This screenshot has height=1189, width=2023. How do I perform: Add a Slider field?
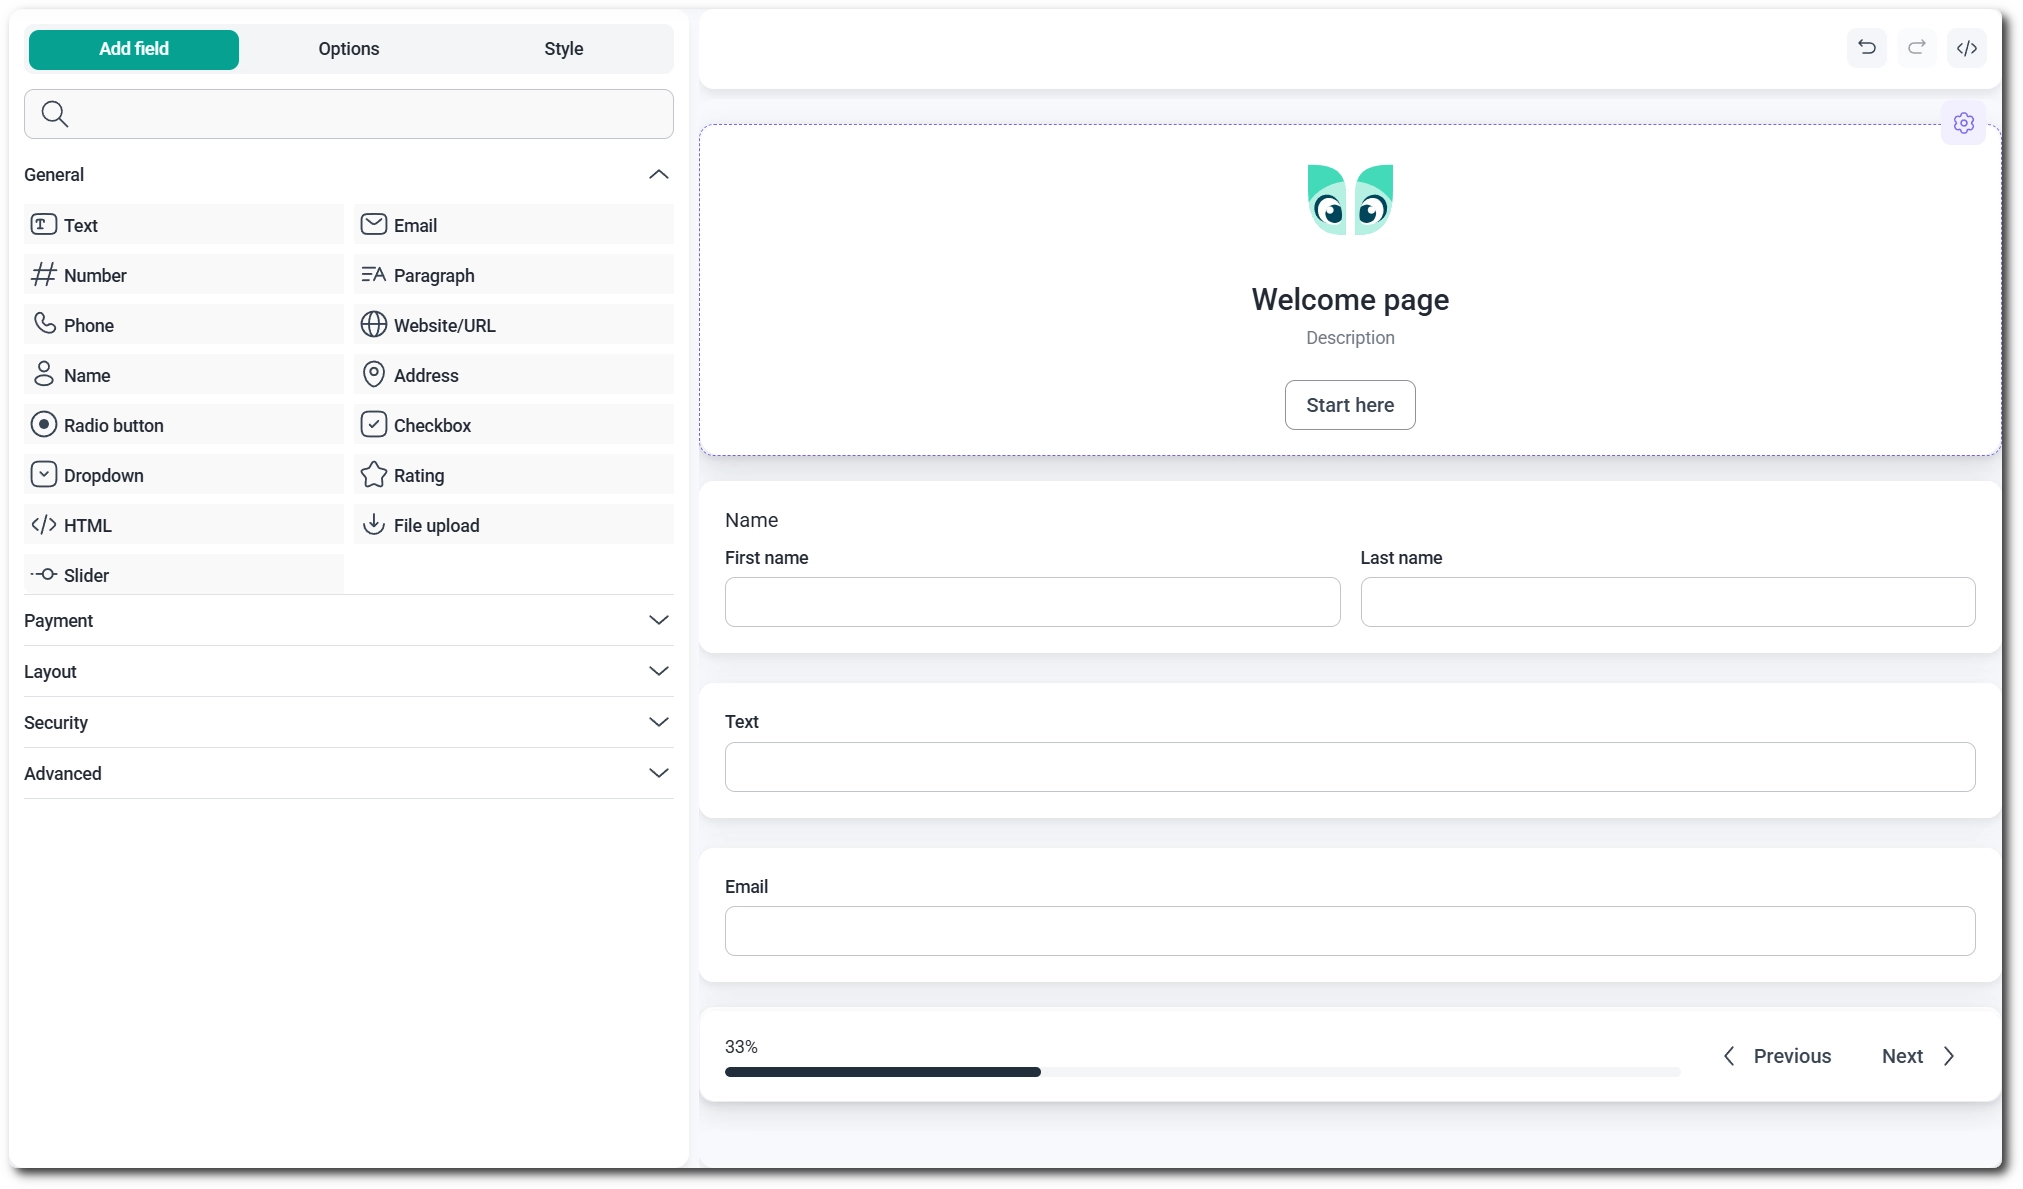click(184, 575)
